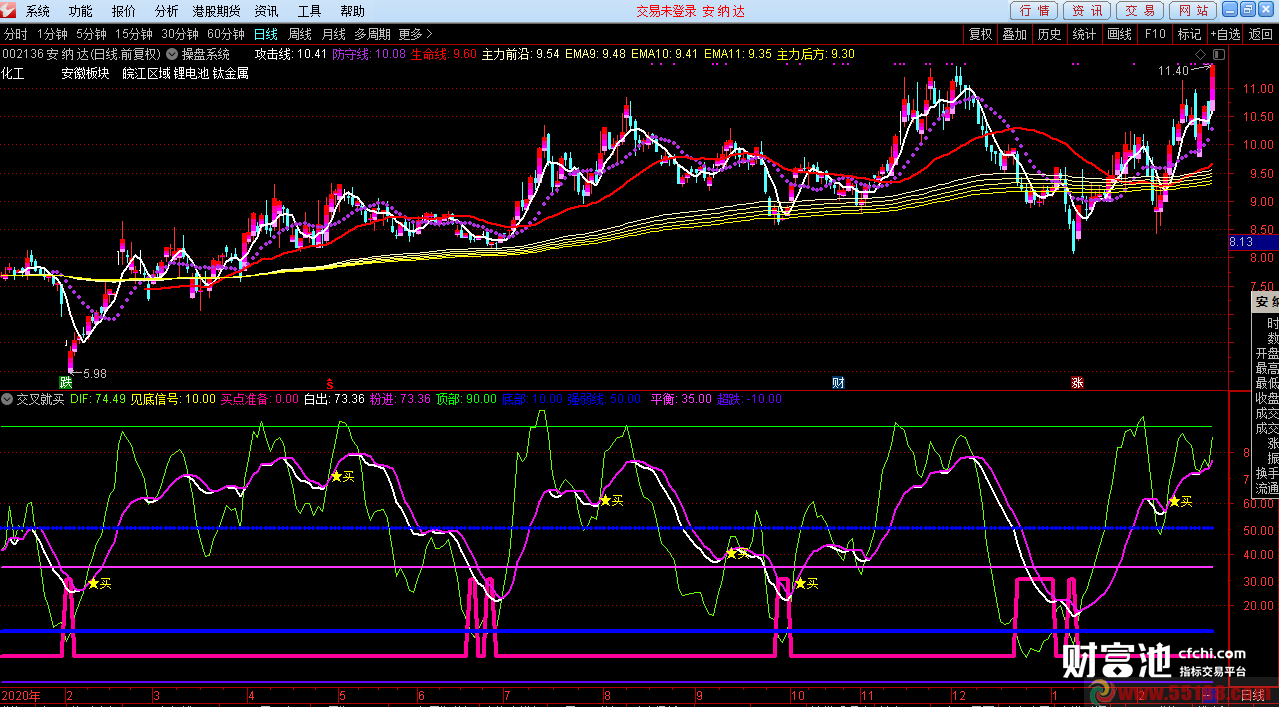
Task: Click the 行情 button at top right
Action: [x=1035, y=11]
